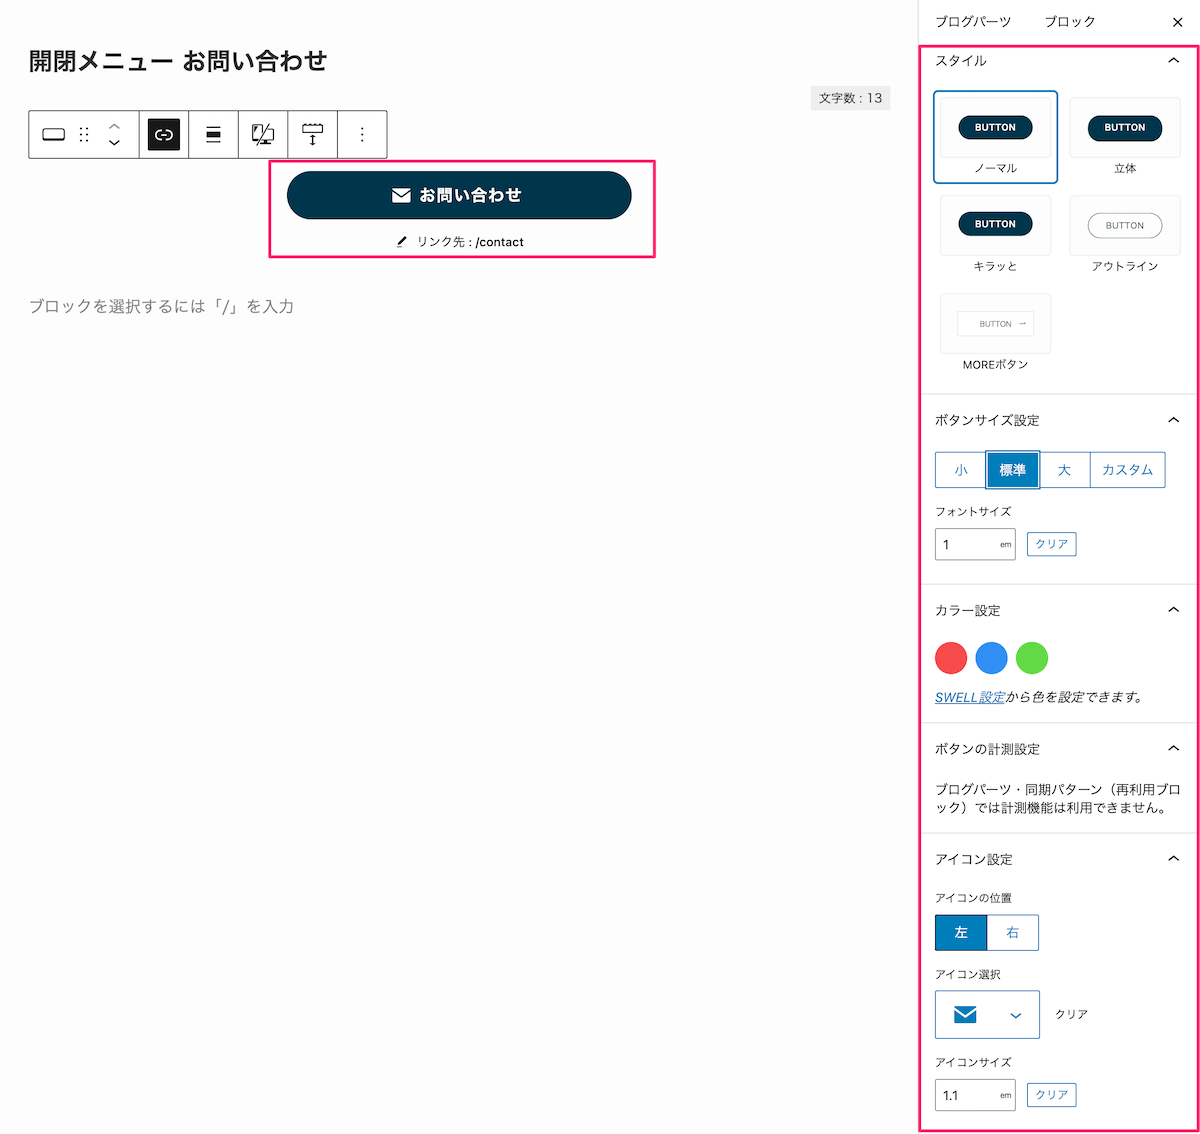Open the SWELL設定 link
Image resolution: width=1200 pixels, height=1134 pixels.
(x=970, y=697)
